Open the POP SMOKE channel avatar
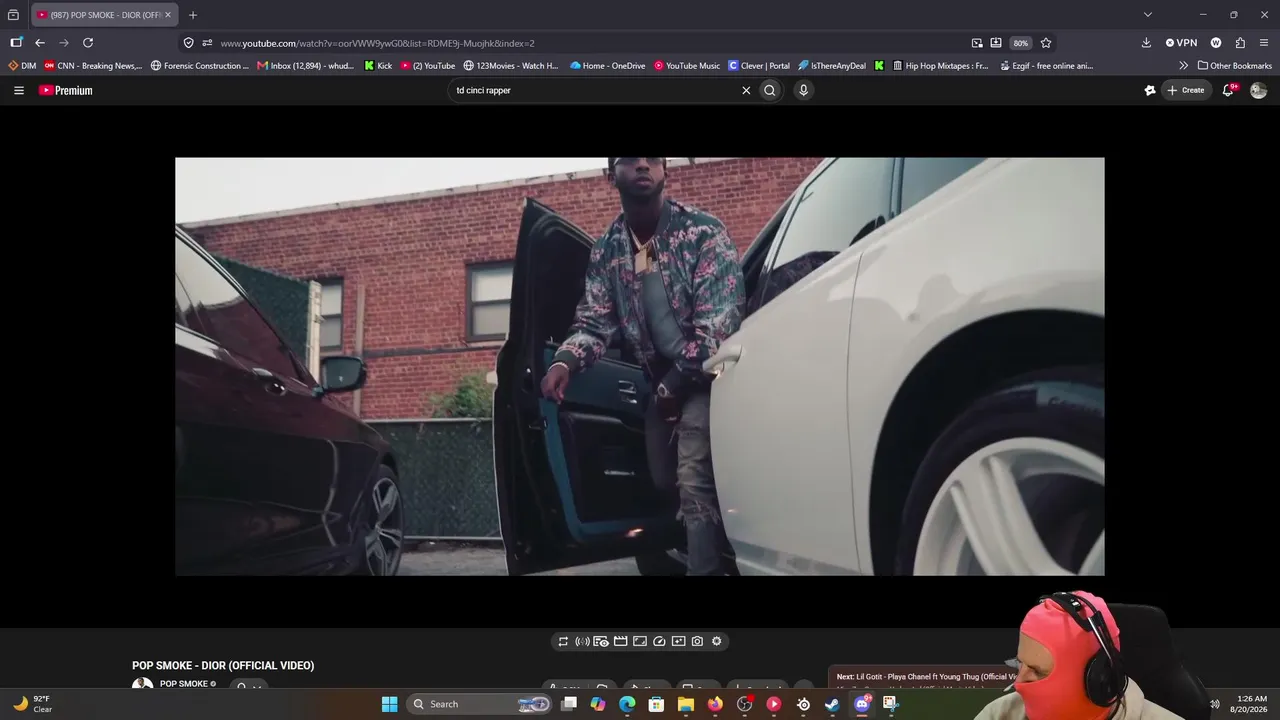The image size is (1280, 720). click(143, 686)
